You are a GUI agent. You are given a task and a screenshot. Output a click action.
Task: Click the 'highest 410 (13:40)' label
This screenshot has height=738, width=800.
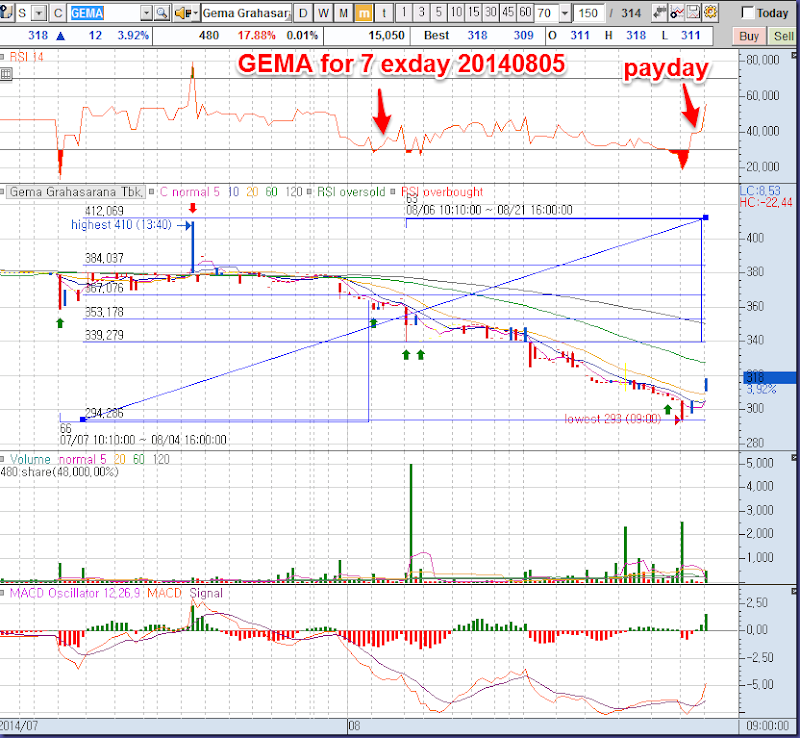tap(121, 225)
